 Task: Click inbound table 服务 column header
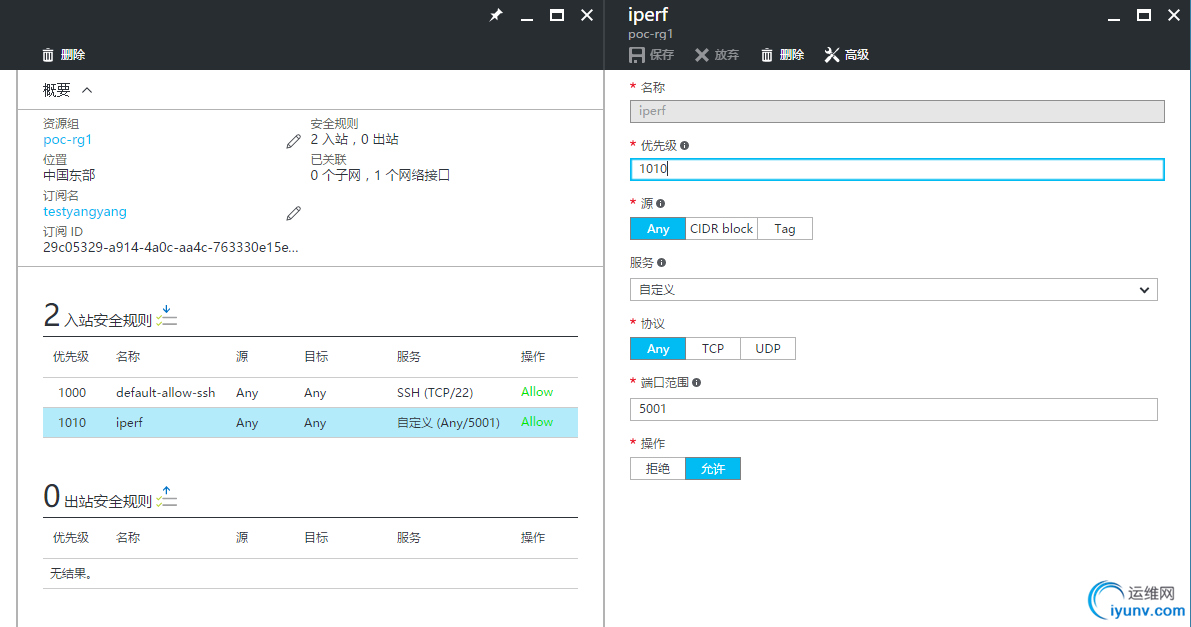click(409, 357)
